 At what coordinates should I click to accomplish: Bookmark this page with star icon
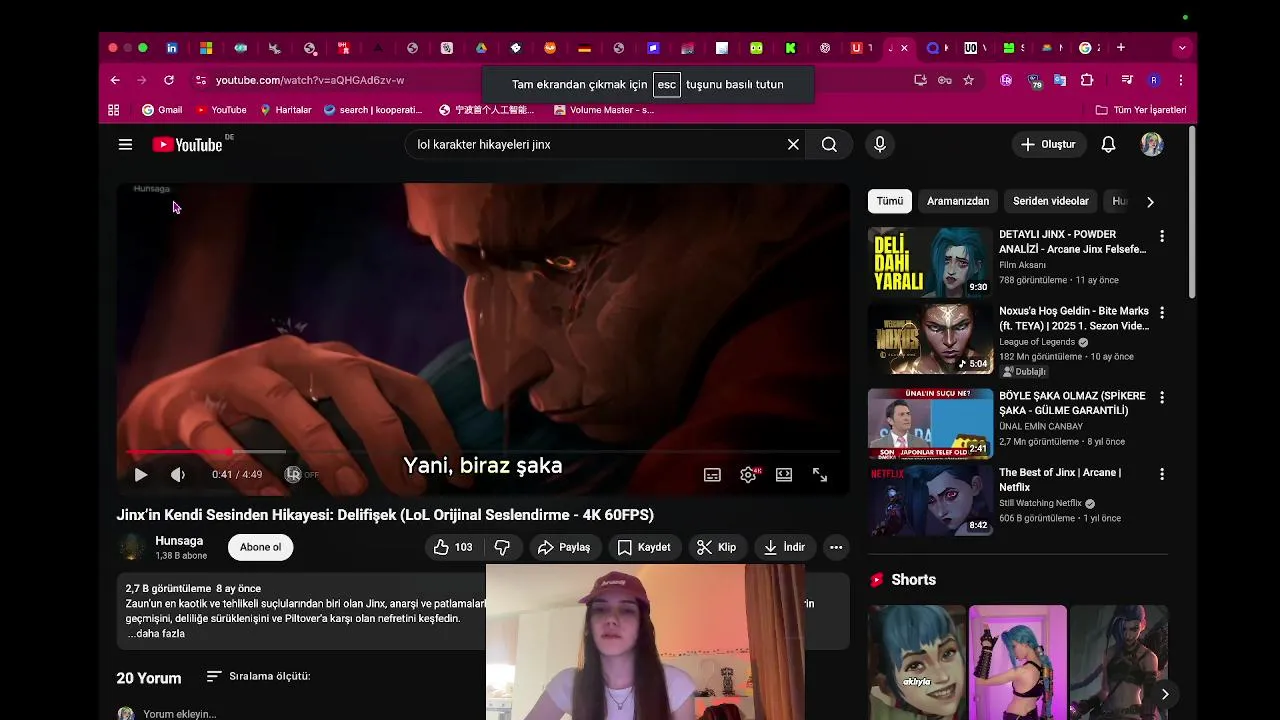coord(968,80)
